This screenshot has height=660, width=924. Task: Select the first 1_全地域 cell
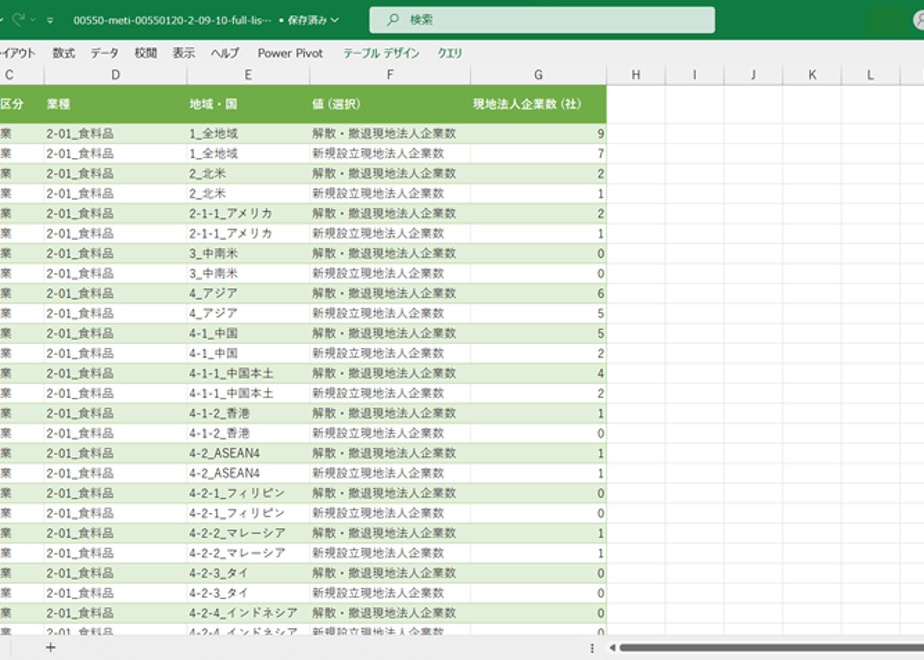pyautogui.click(x=248, y=134)
